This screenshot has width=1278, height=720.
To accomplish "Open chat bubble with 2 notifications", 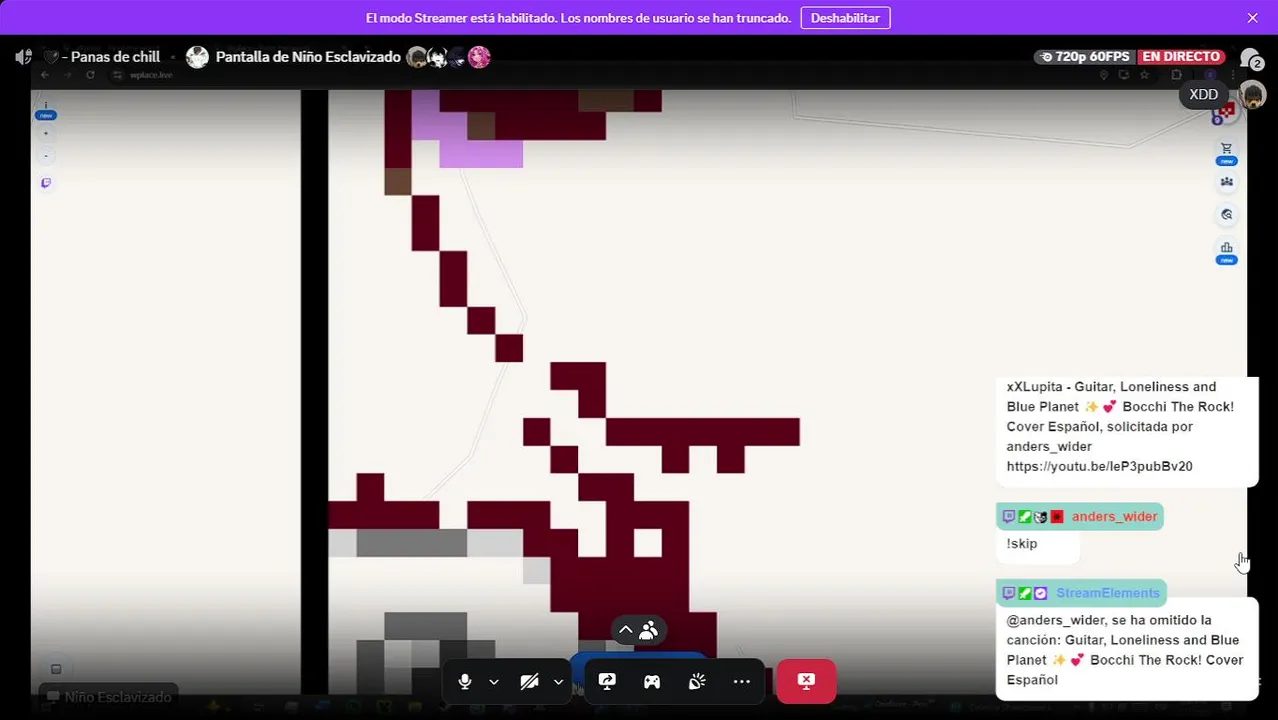I will coord(1250,58).
